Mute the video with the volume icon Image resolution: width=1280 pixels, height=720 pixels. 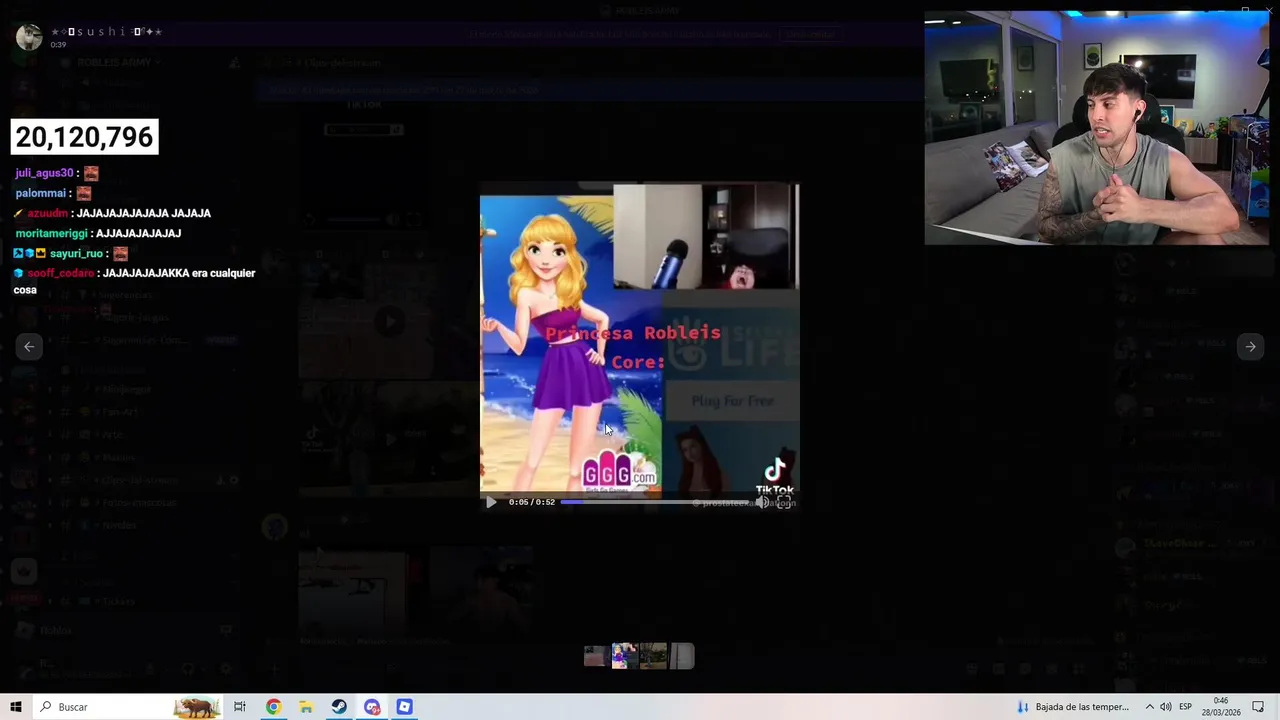[762, 502]
